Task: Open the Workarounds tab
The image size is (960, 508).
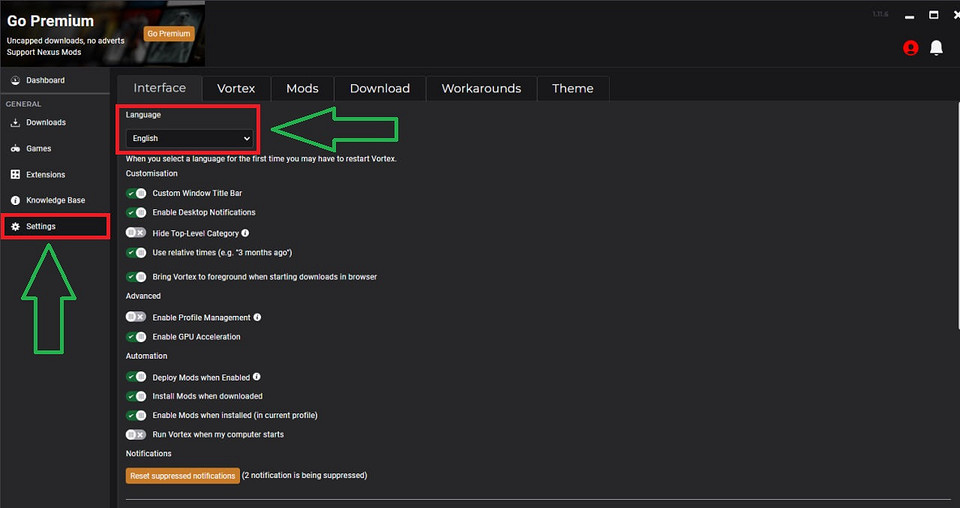Action: [x=481, y=89]
